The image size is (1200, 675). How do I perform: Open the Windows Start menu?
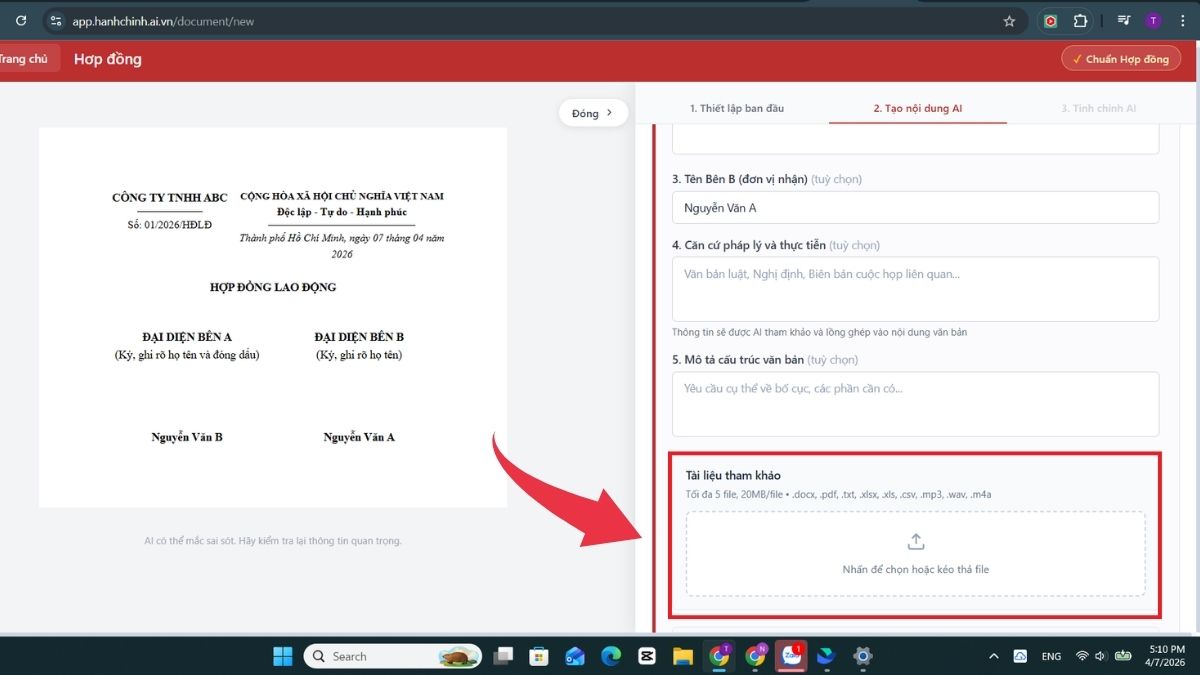(283, 656)
